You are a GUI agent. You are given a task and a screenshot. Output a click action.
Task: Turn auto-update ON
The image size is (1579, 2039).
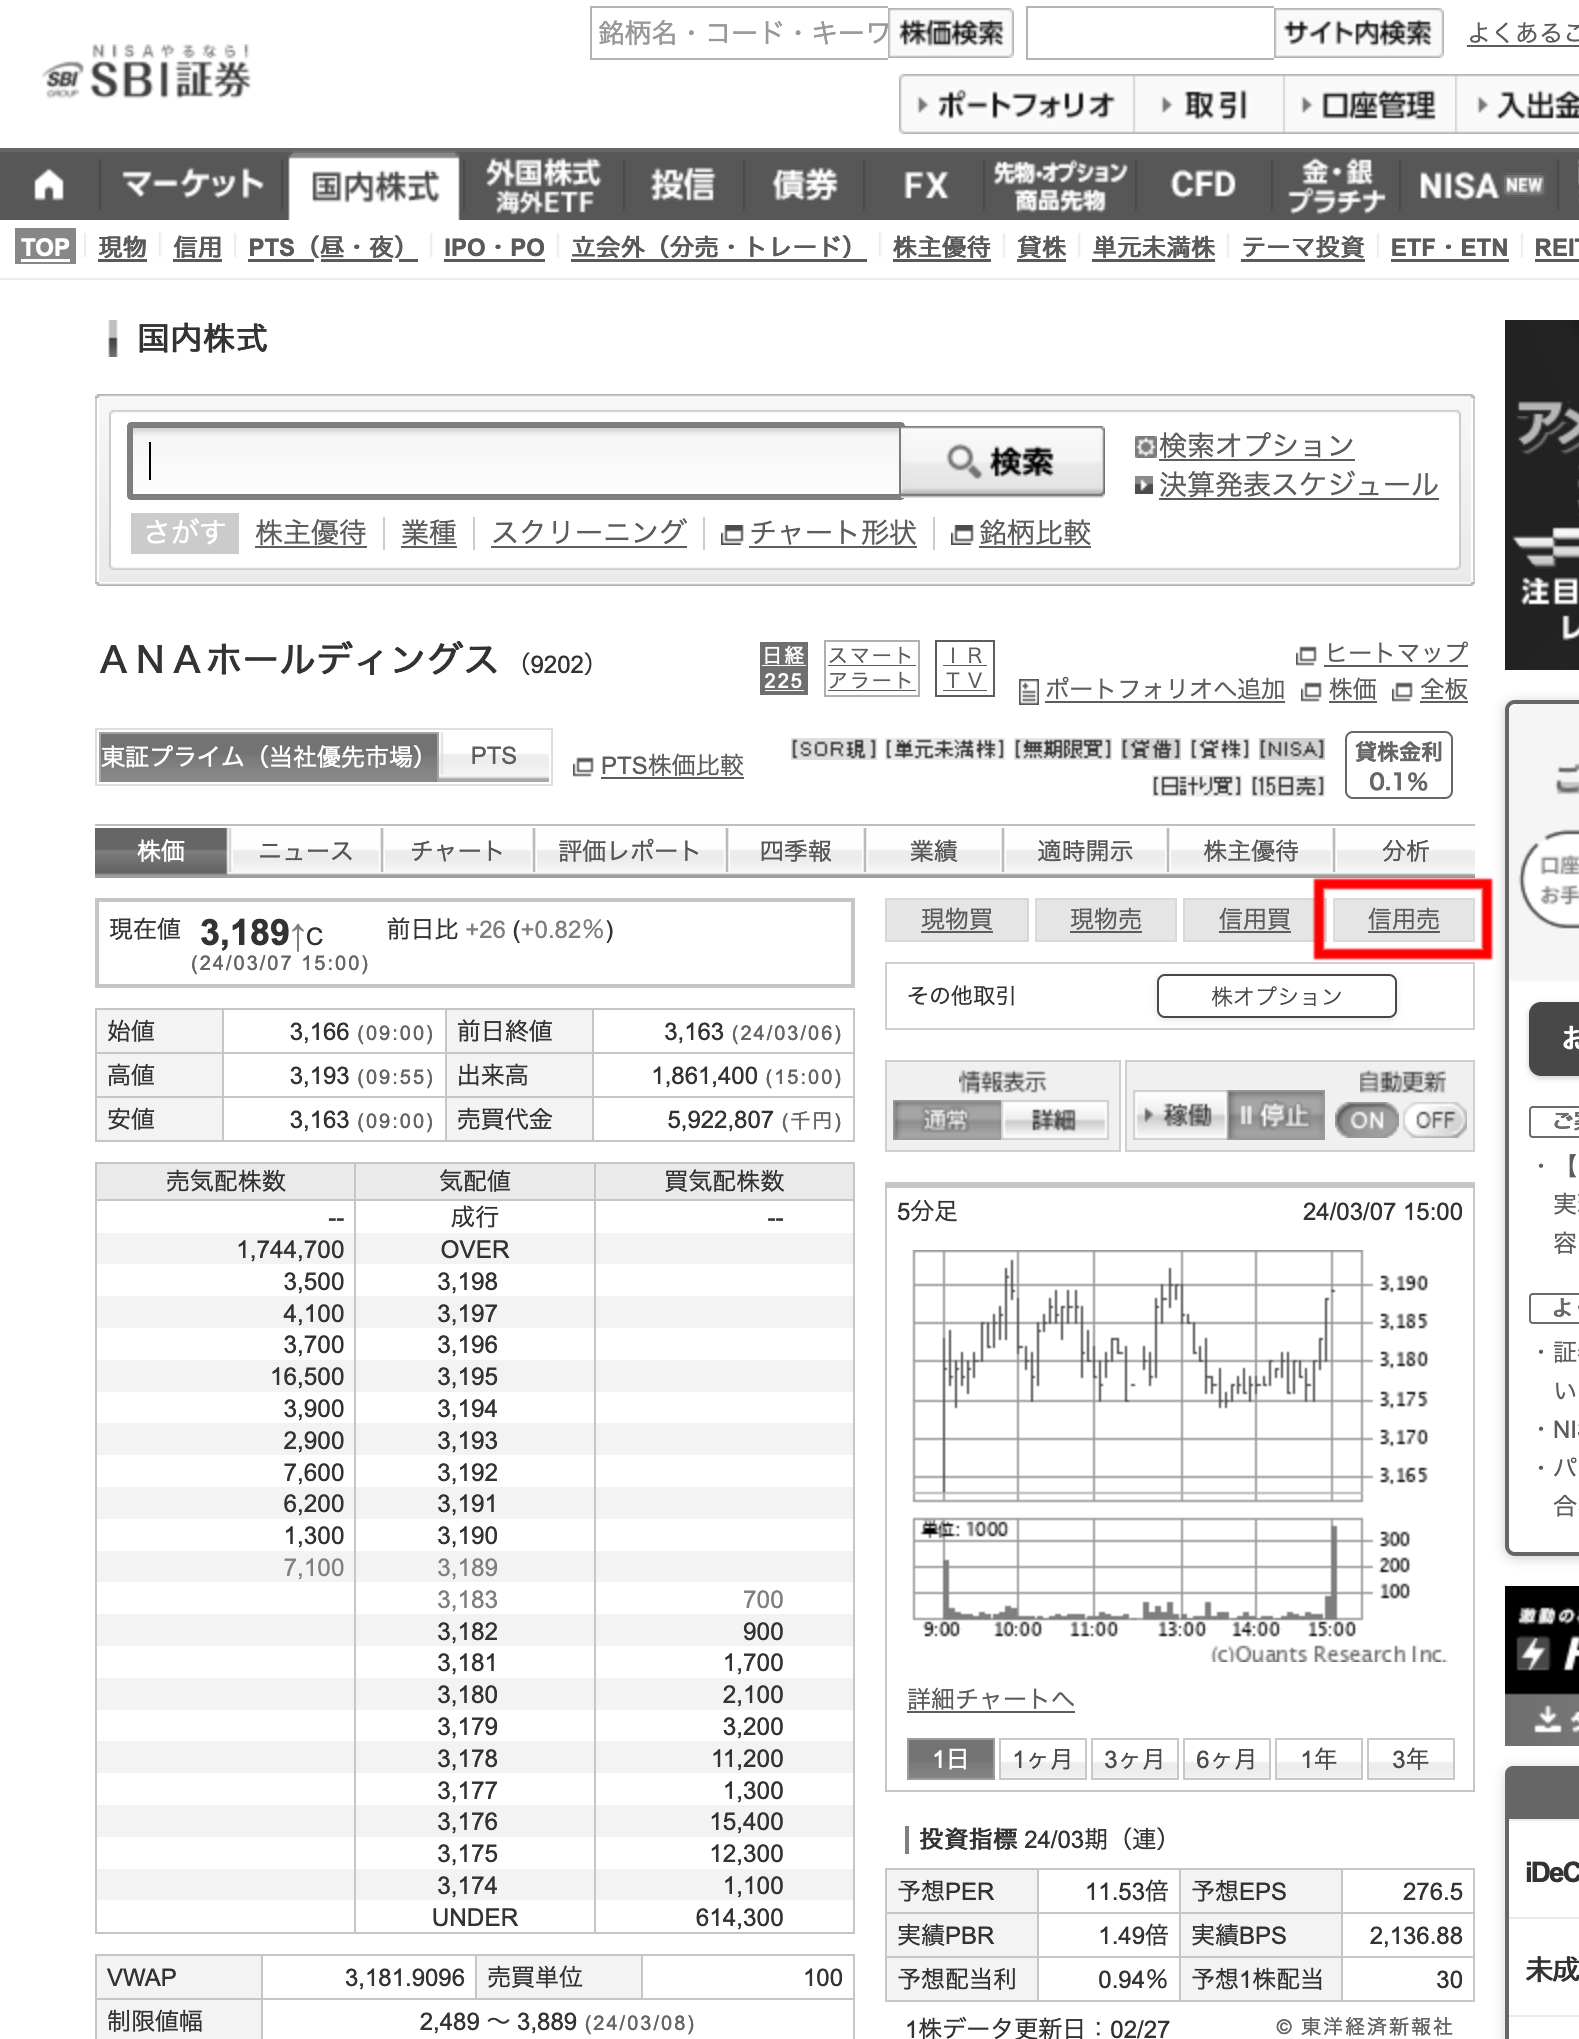(x=1367, y=1120)
